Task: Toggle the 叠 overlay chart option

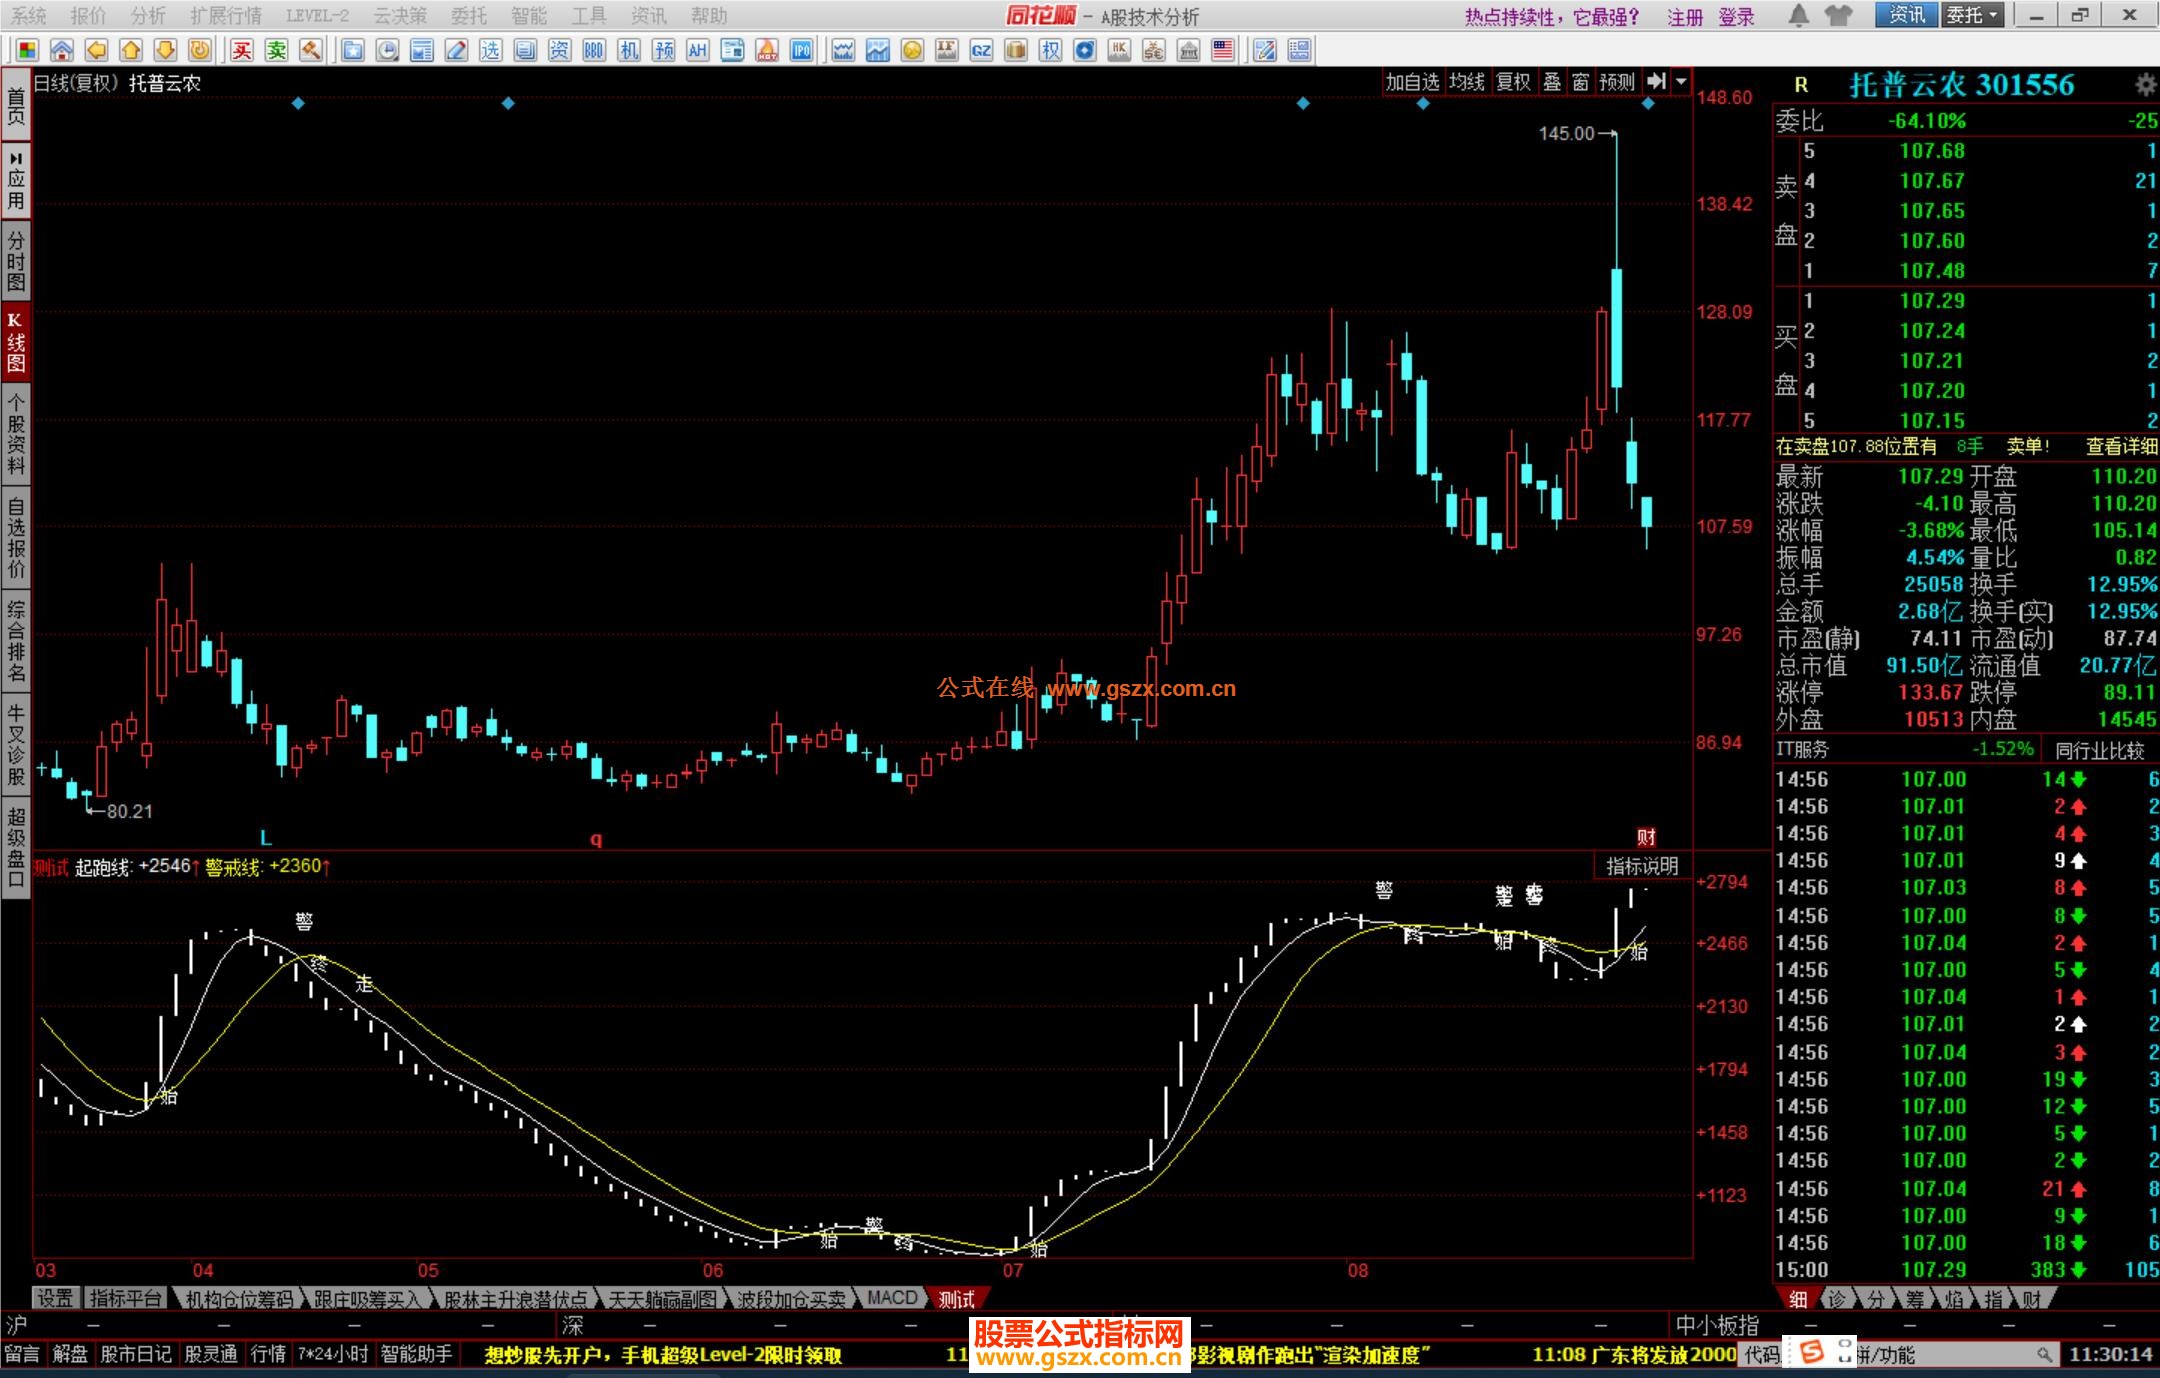Action: 1552,82
